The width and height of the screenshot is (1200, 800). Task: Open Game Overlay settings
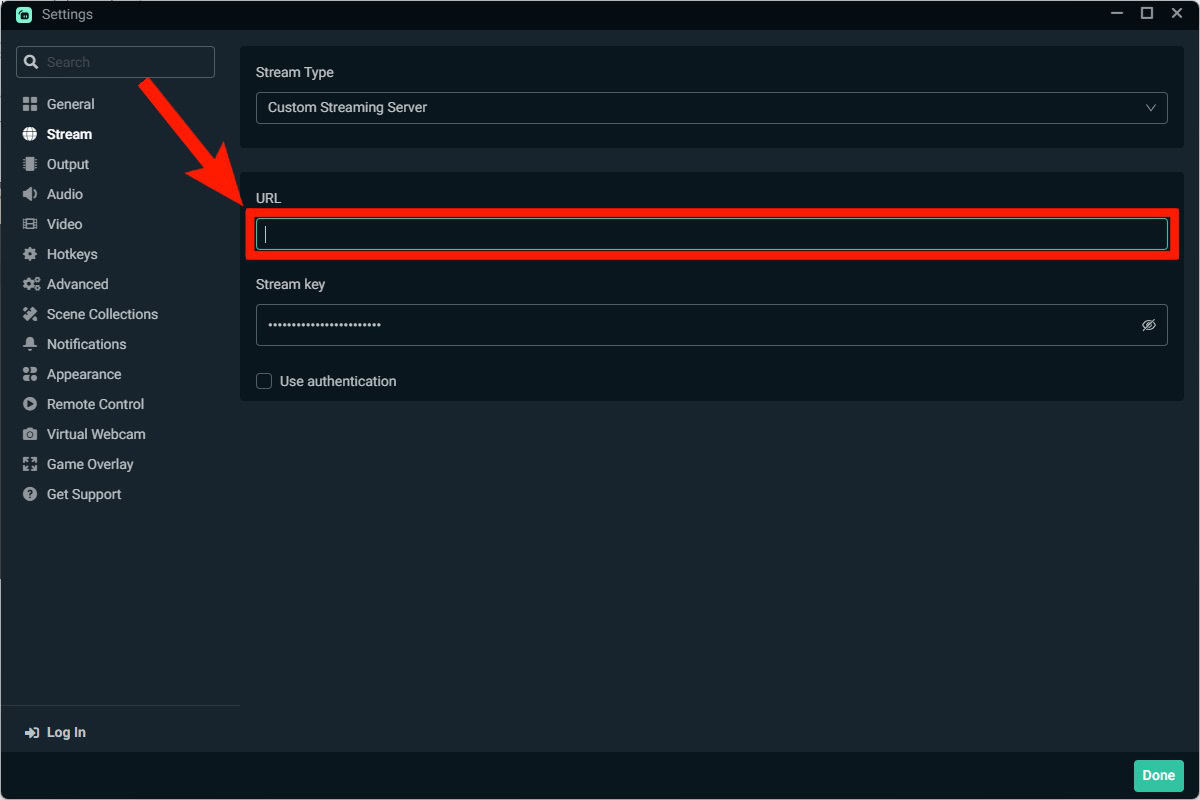(89, 463)
